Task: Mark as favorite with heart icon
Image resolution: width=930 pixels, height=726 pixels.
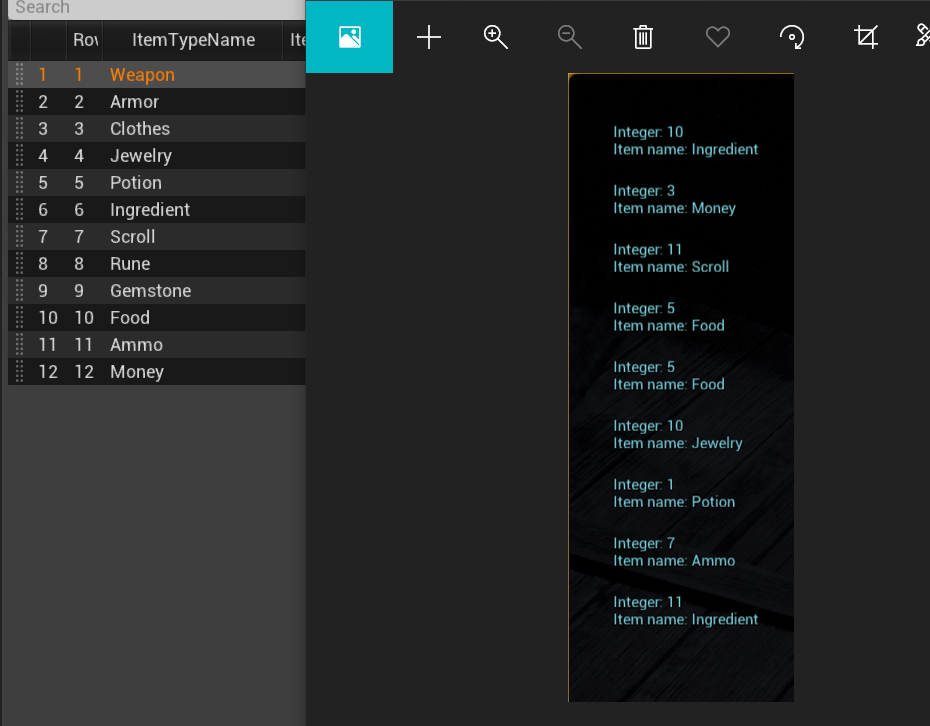Action: (718, 37)
